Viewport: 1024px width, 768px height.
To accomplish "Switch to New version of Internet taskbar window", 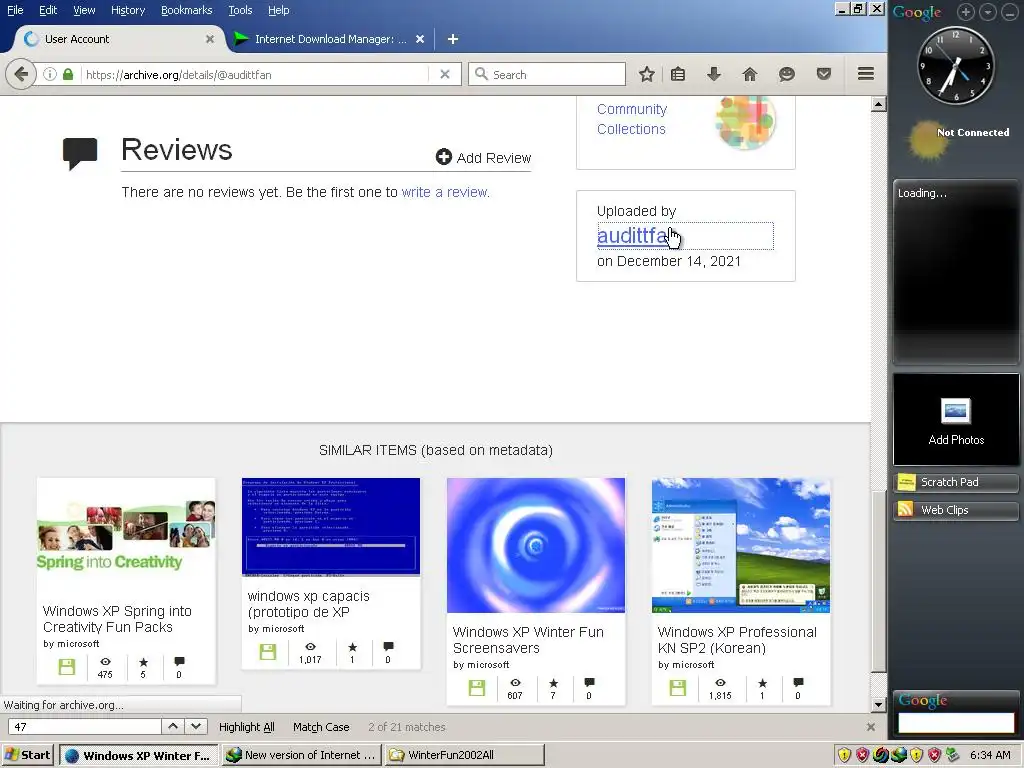I will coord(302,755).
